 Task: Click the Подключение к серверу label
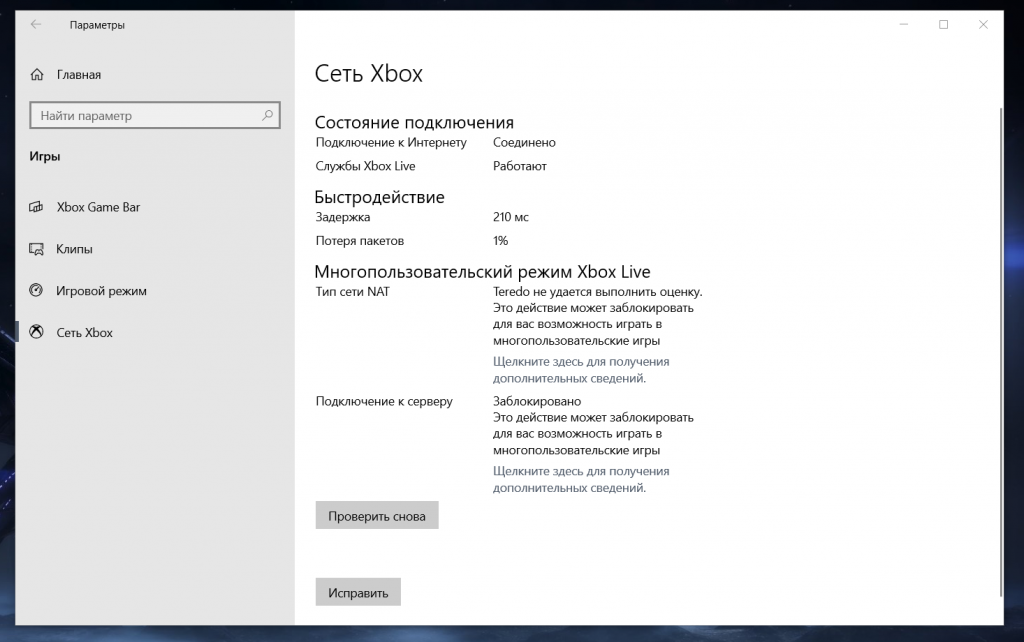coord(384,401)
